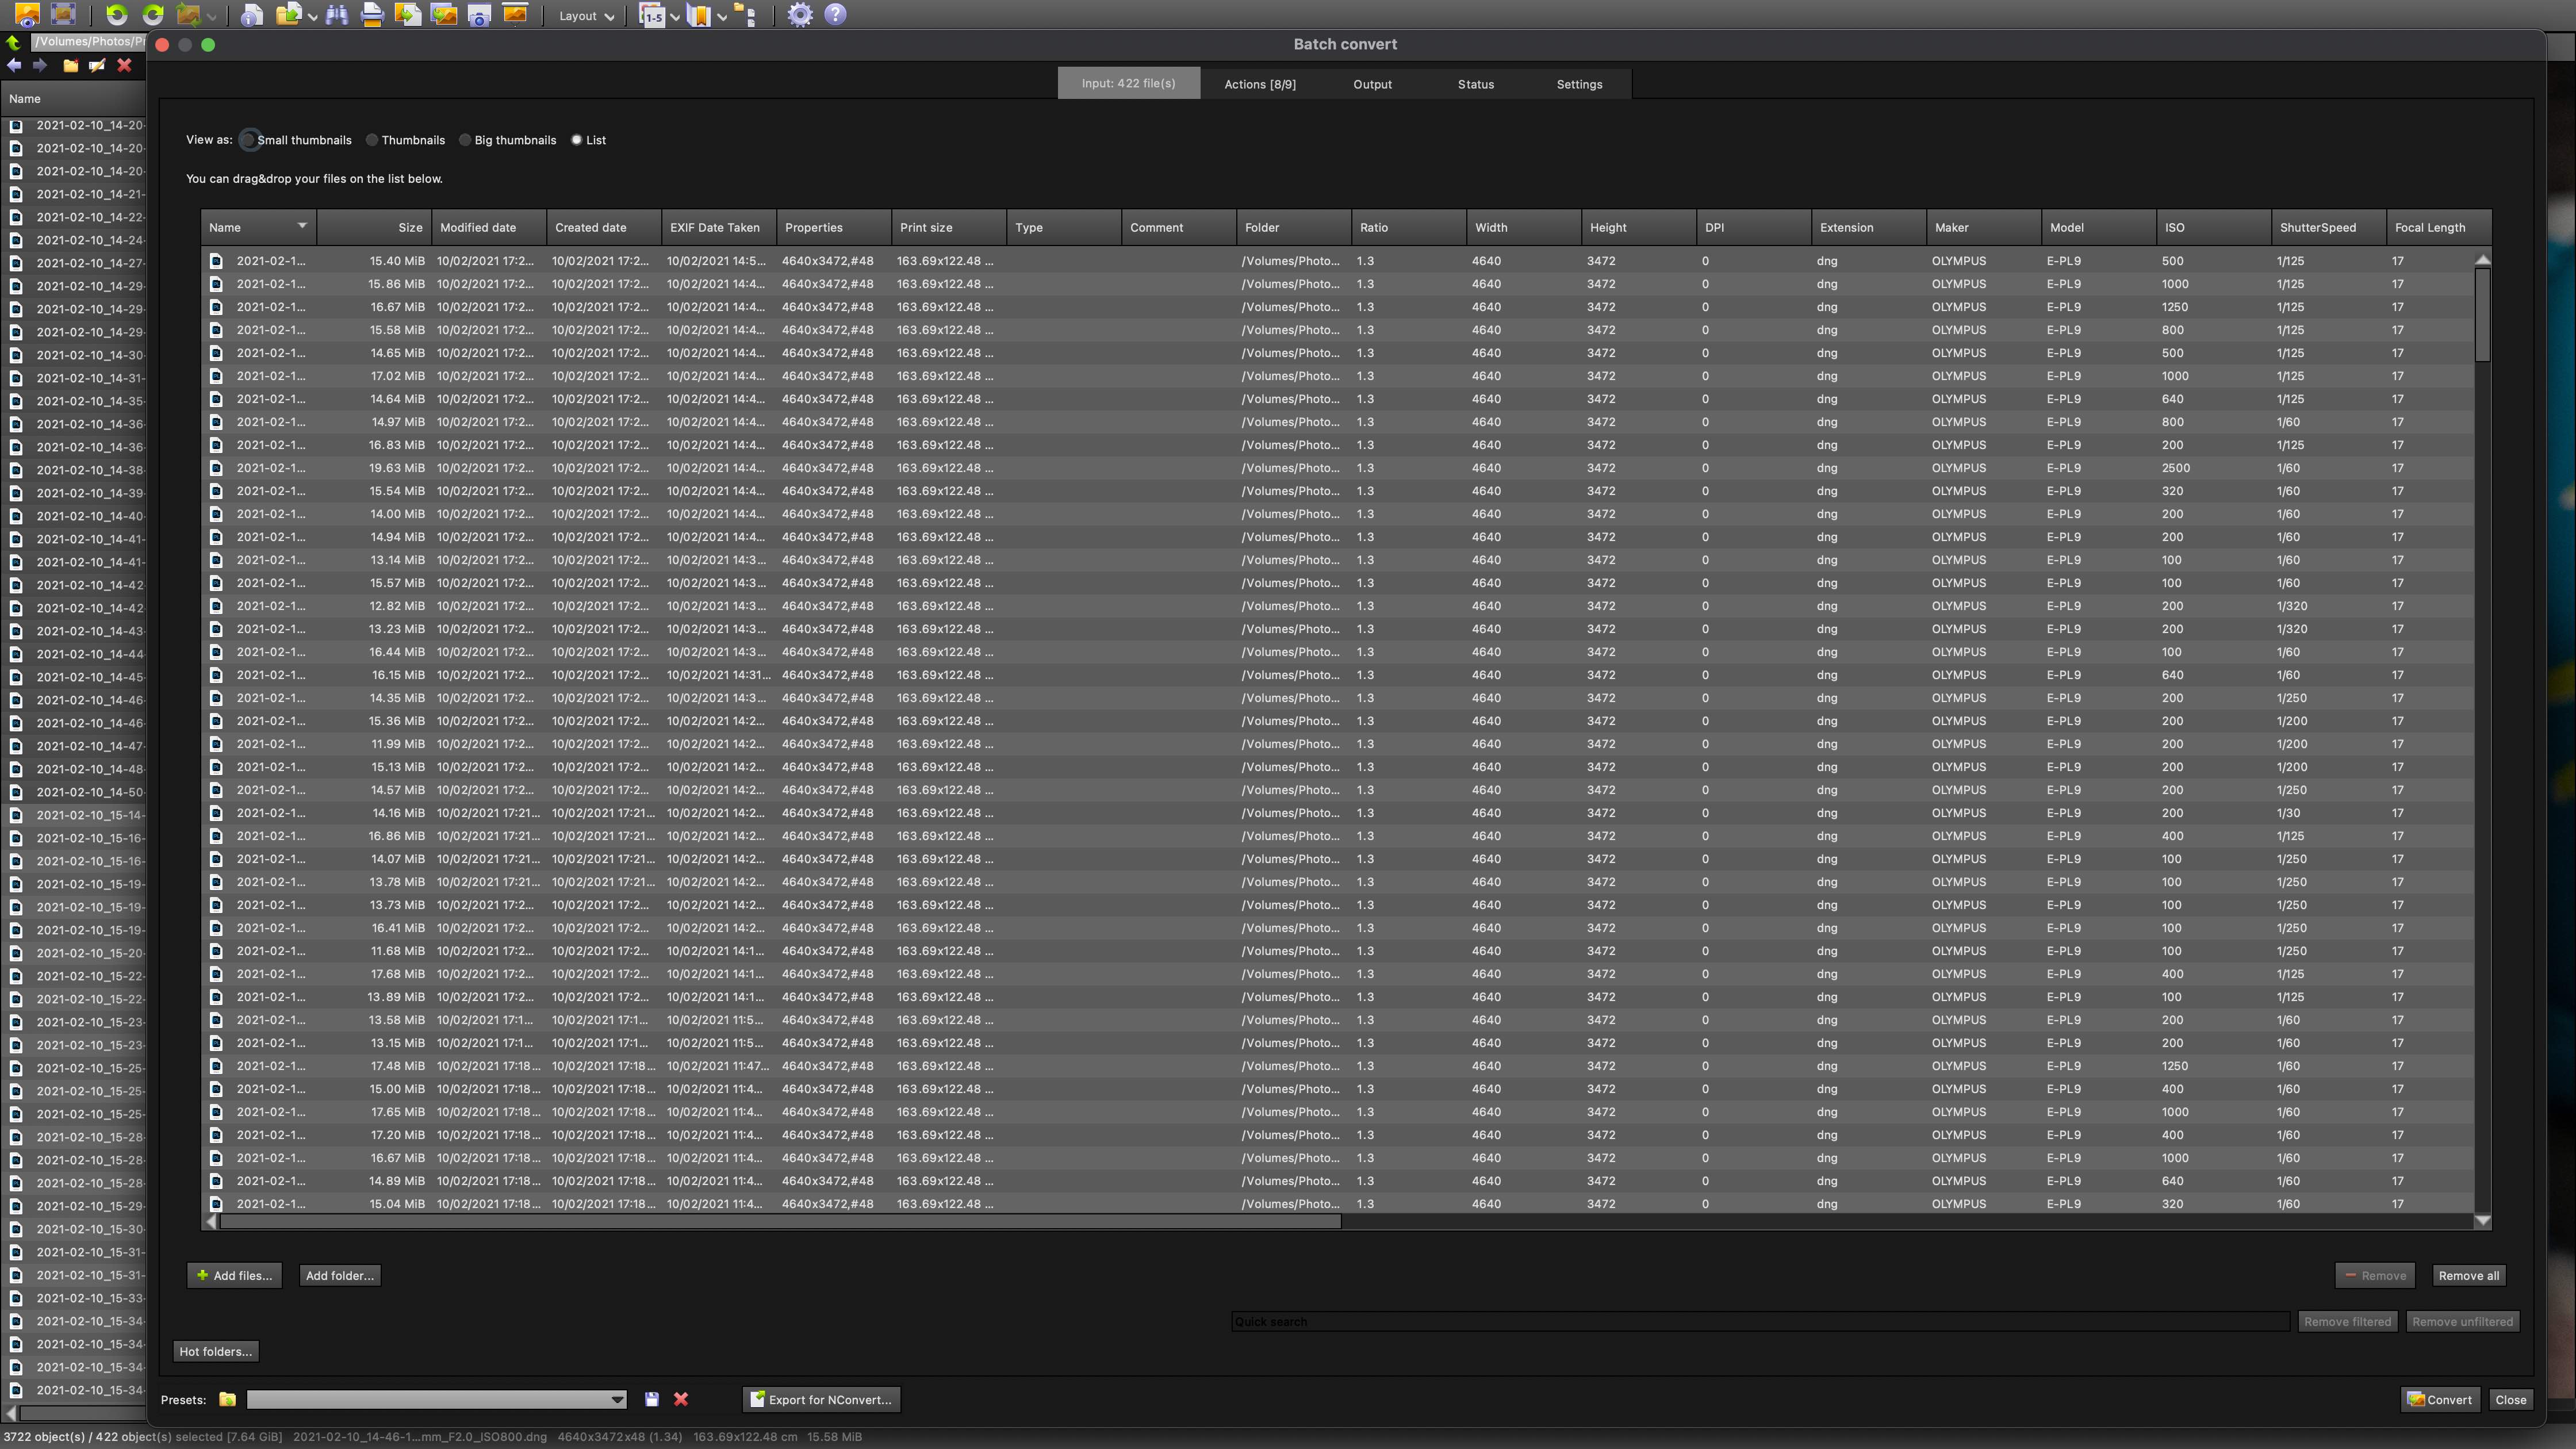Select the Thumbnails radio button

(x=372, y=140)
